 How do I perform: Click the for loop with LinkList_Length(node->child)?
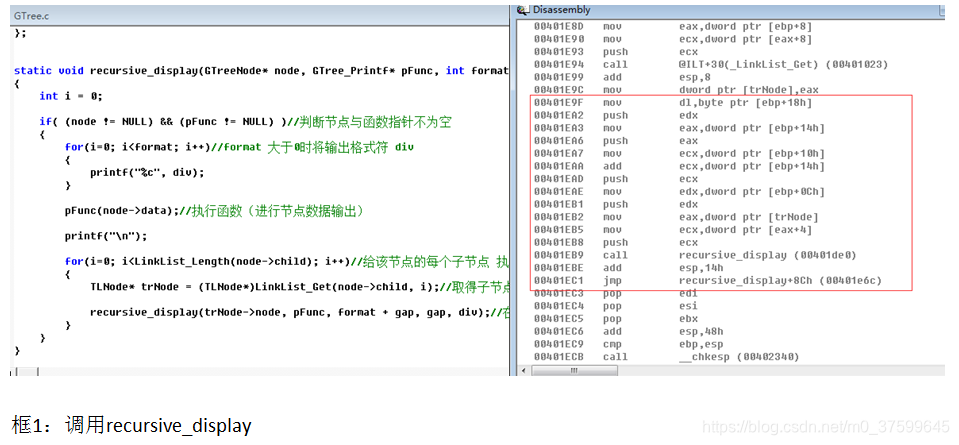tap(287, 262)
